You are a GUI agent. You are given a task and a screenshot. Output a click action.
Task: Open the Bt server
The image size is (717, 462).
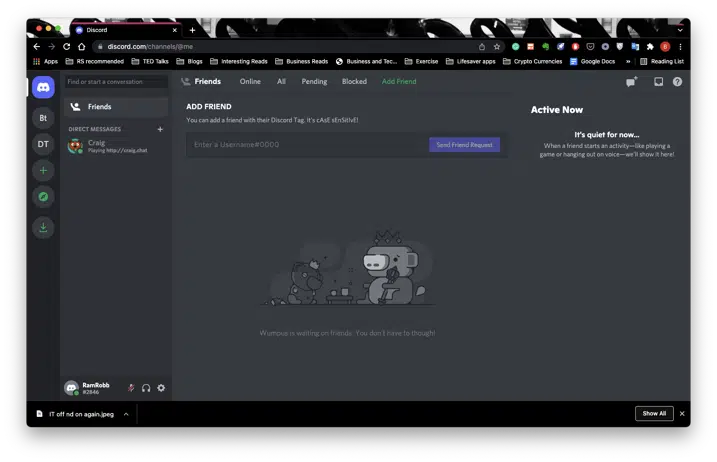pyautogui.click(x=43, y=118)
